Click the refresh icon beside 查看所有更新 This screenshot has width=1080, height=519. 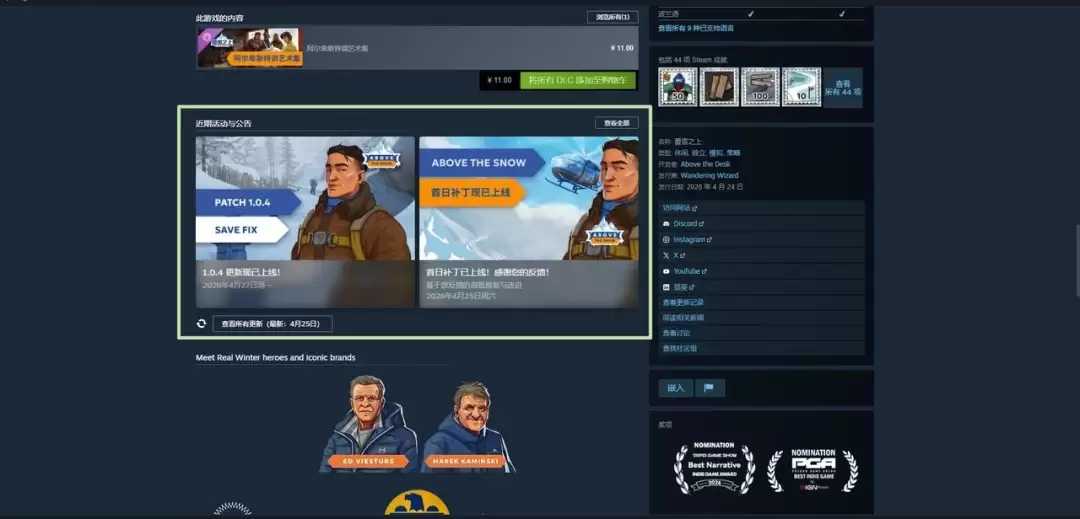pyautogui.click(x=202, y=324)
